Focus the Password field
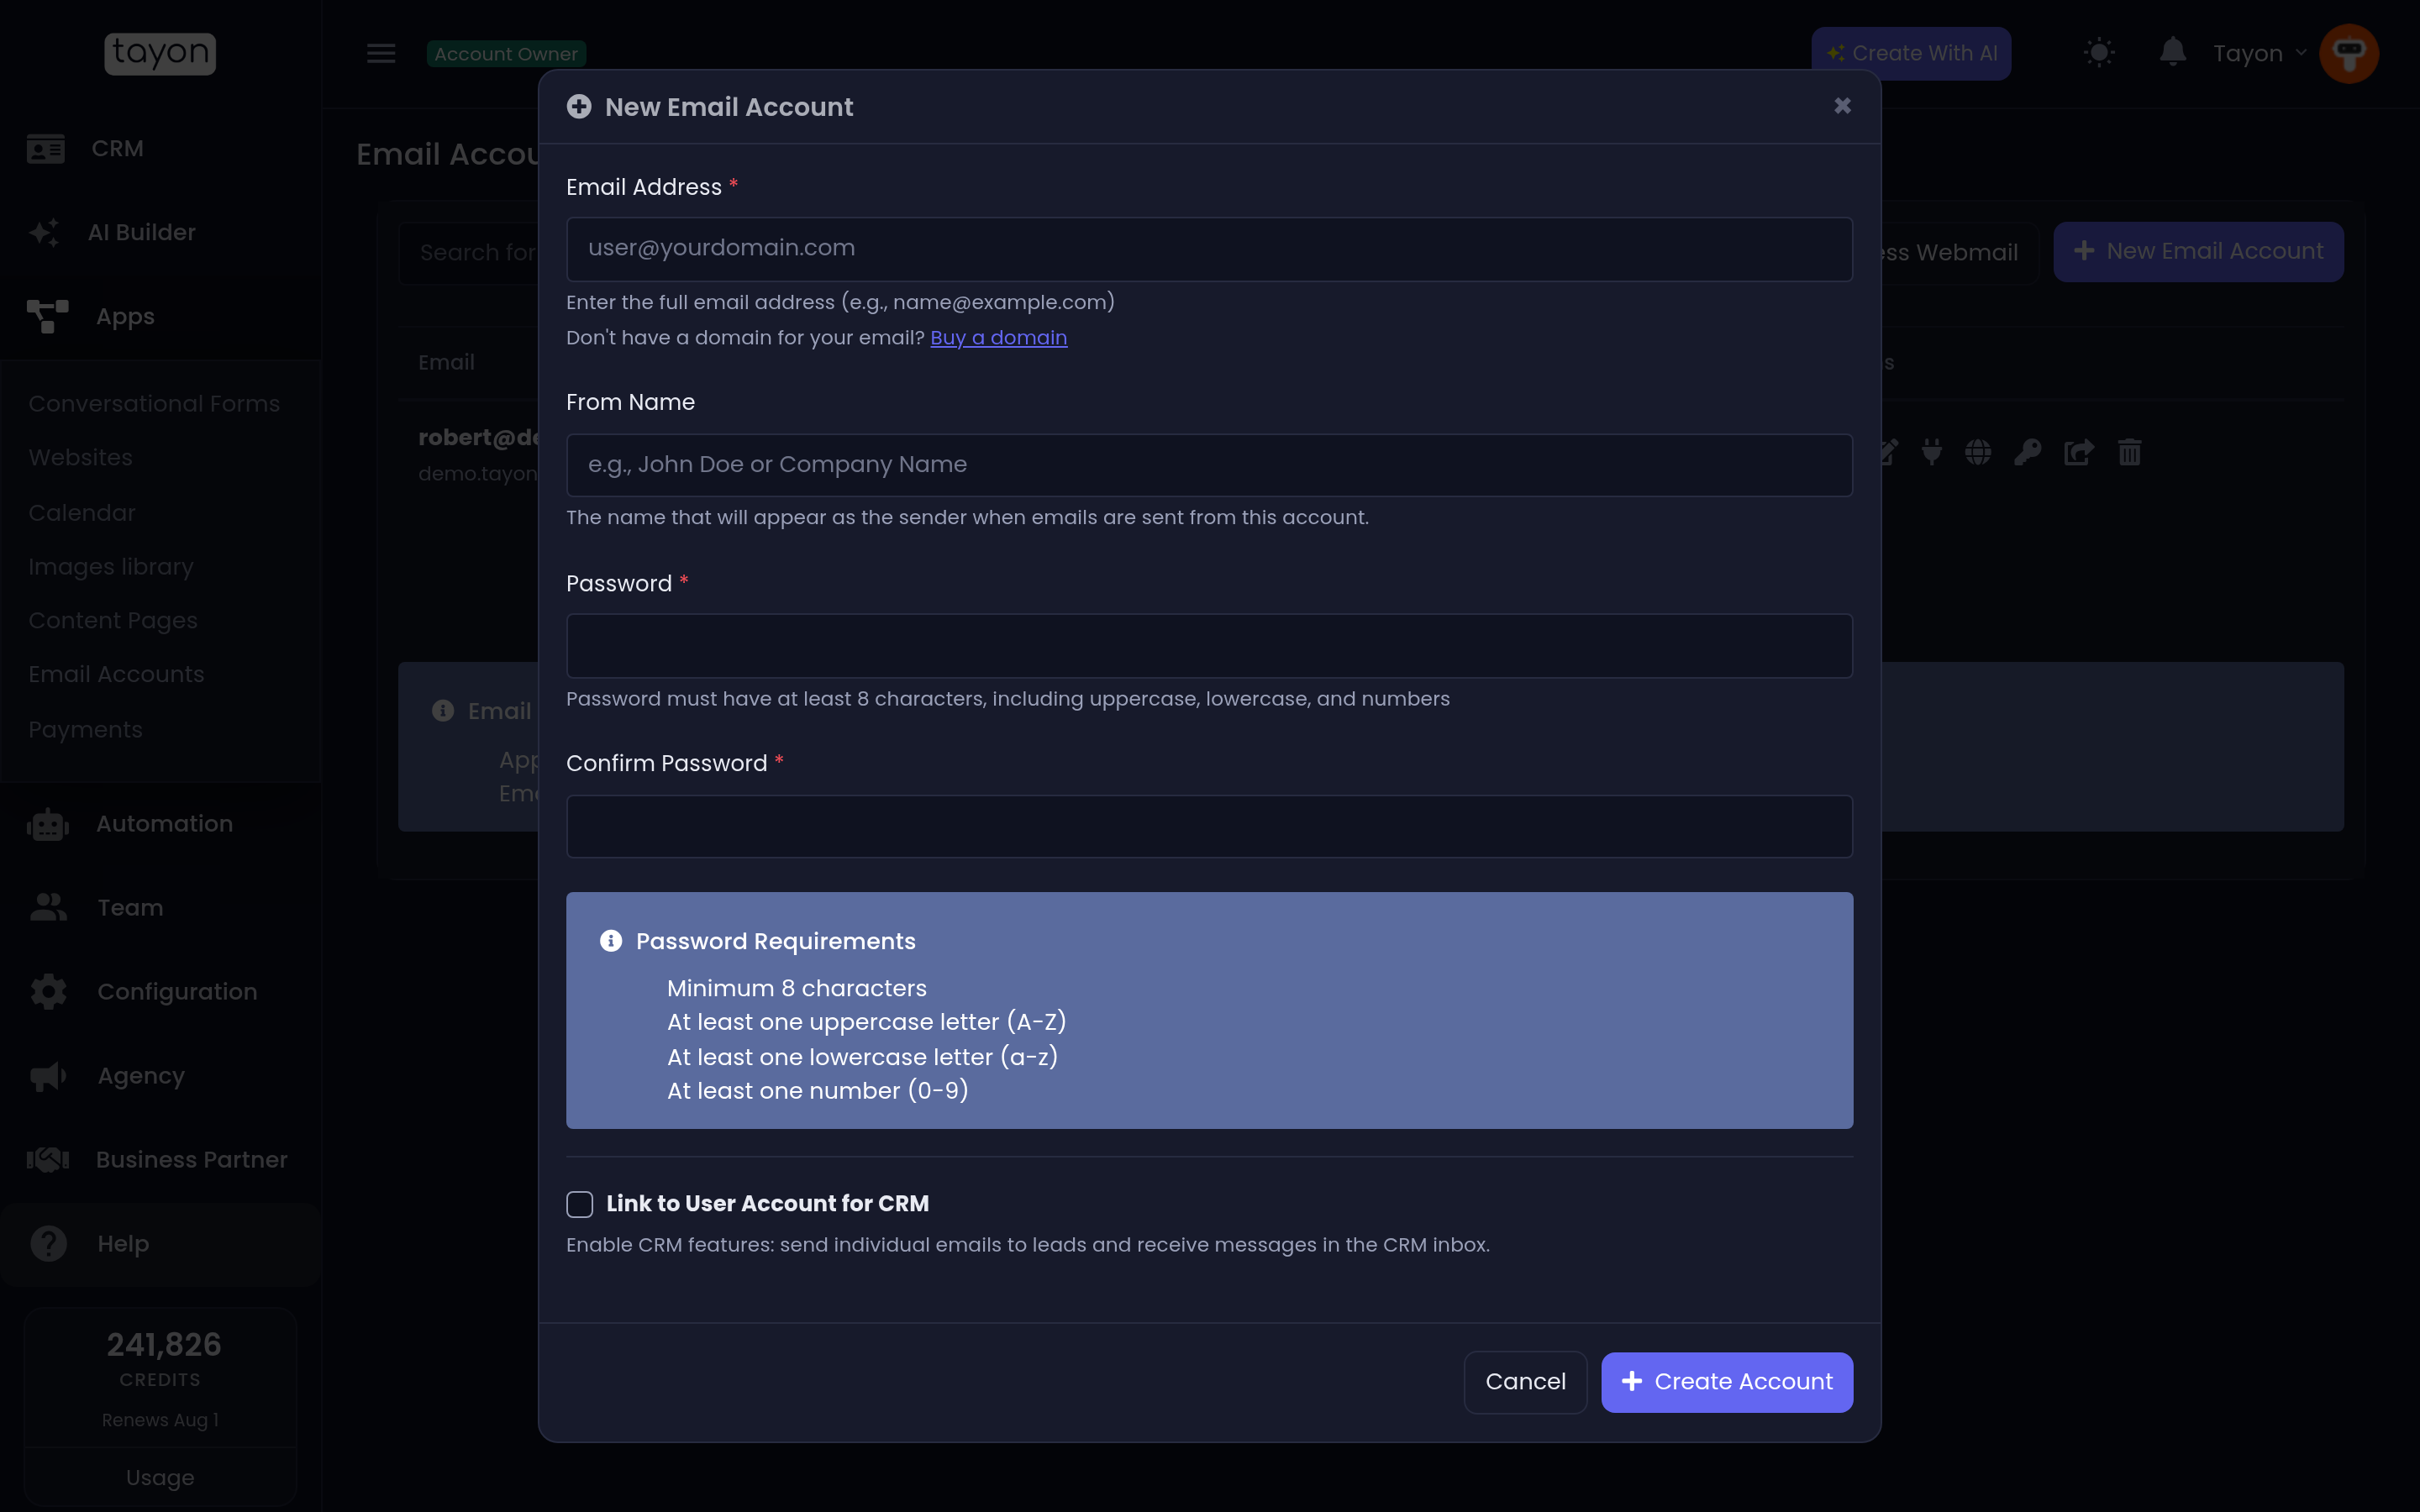This screenshot has width=2420, height=1512. coord(1209,645)
